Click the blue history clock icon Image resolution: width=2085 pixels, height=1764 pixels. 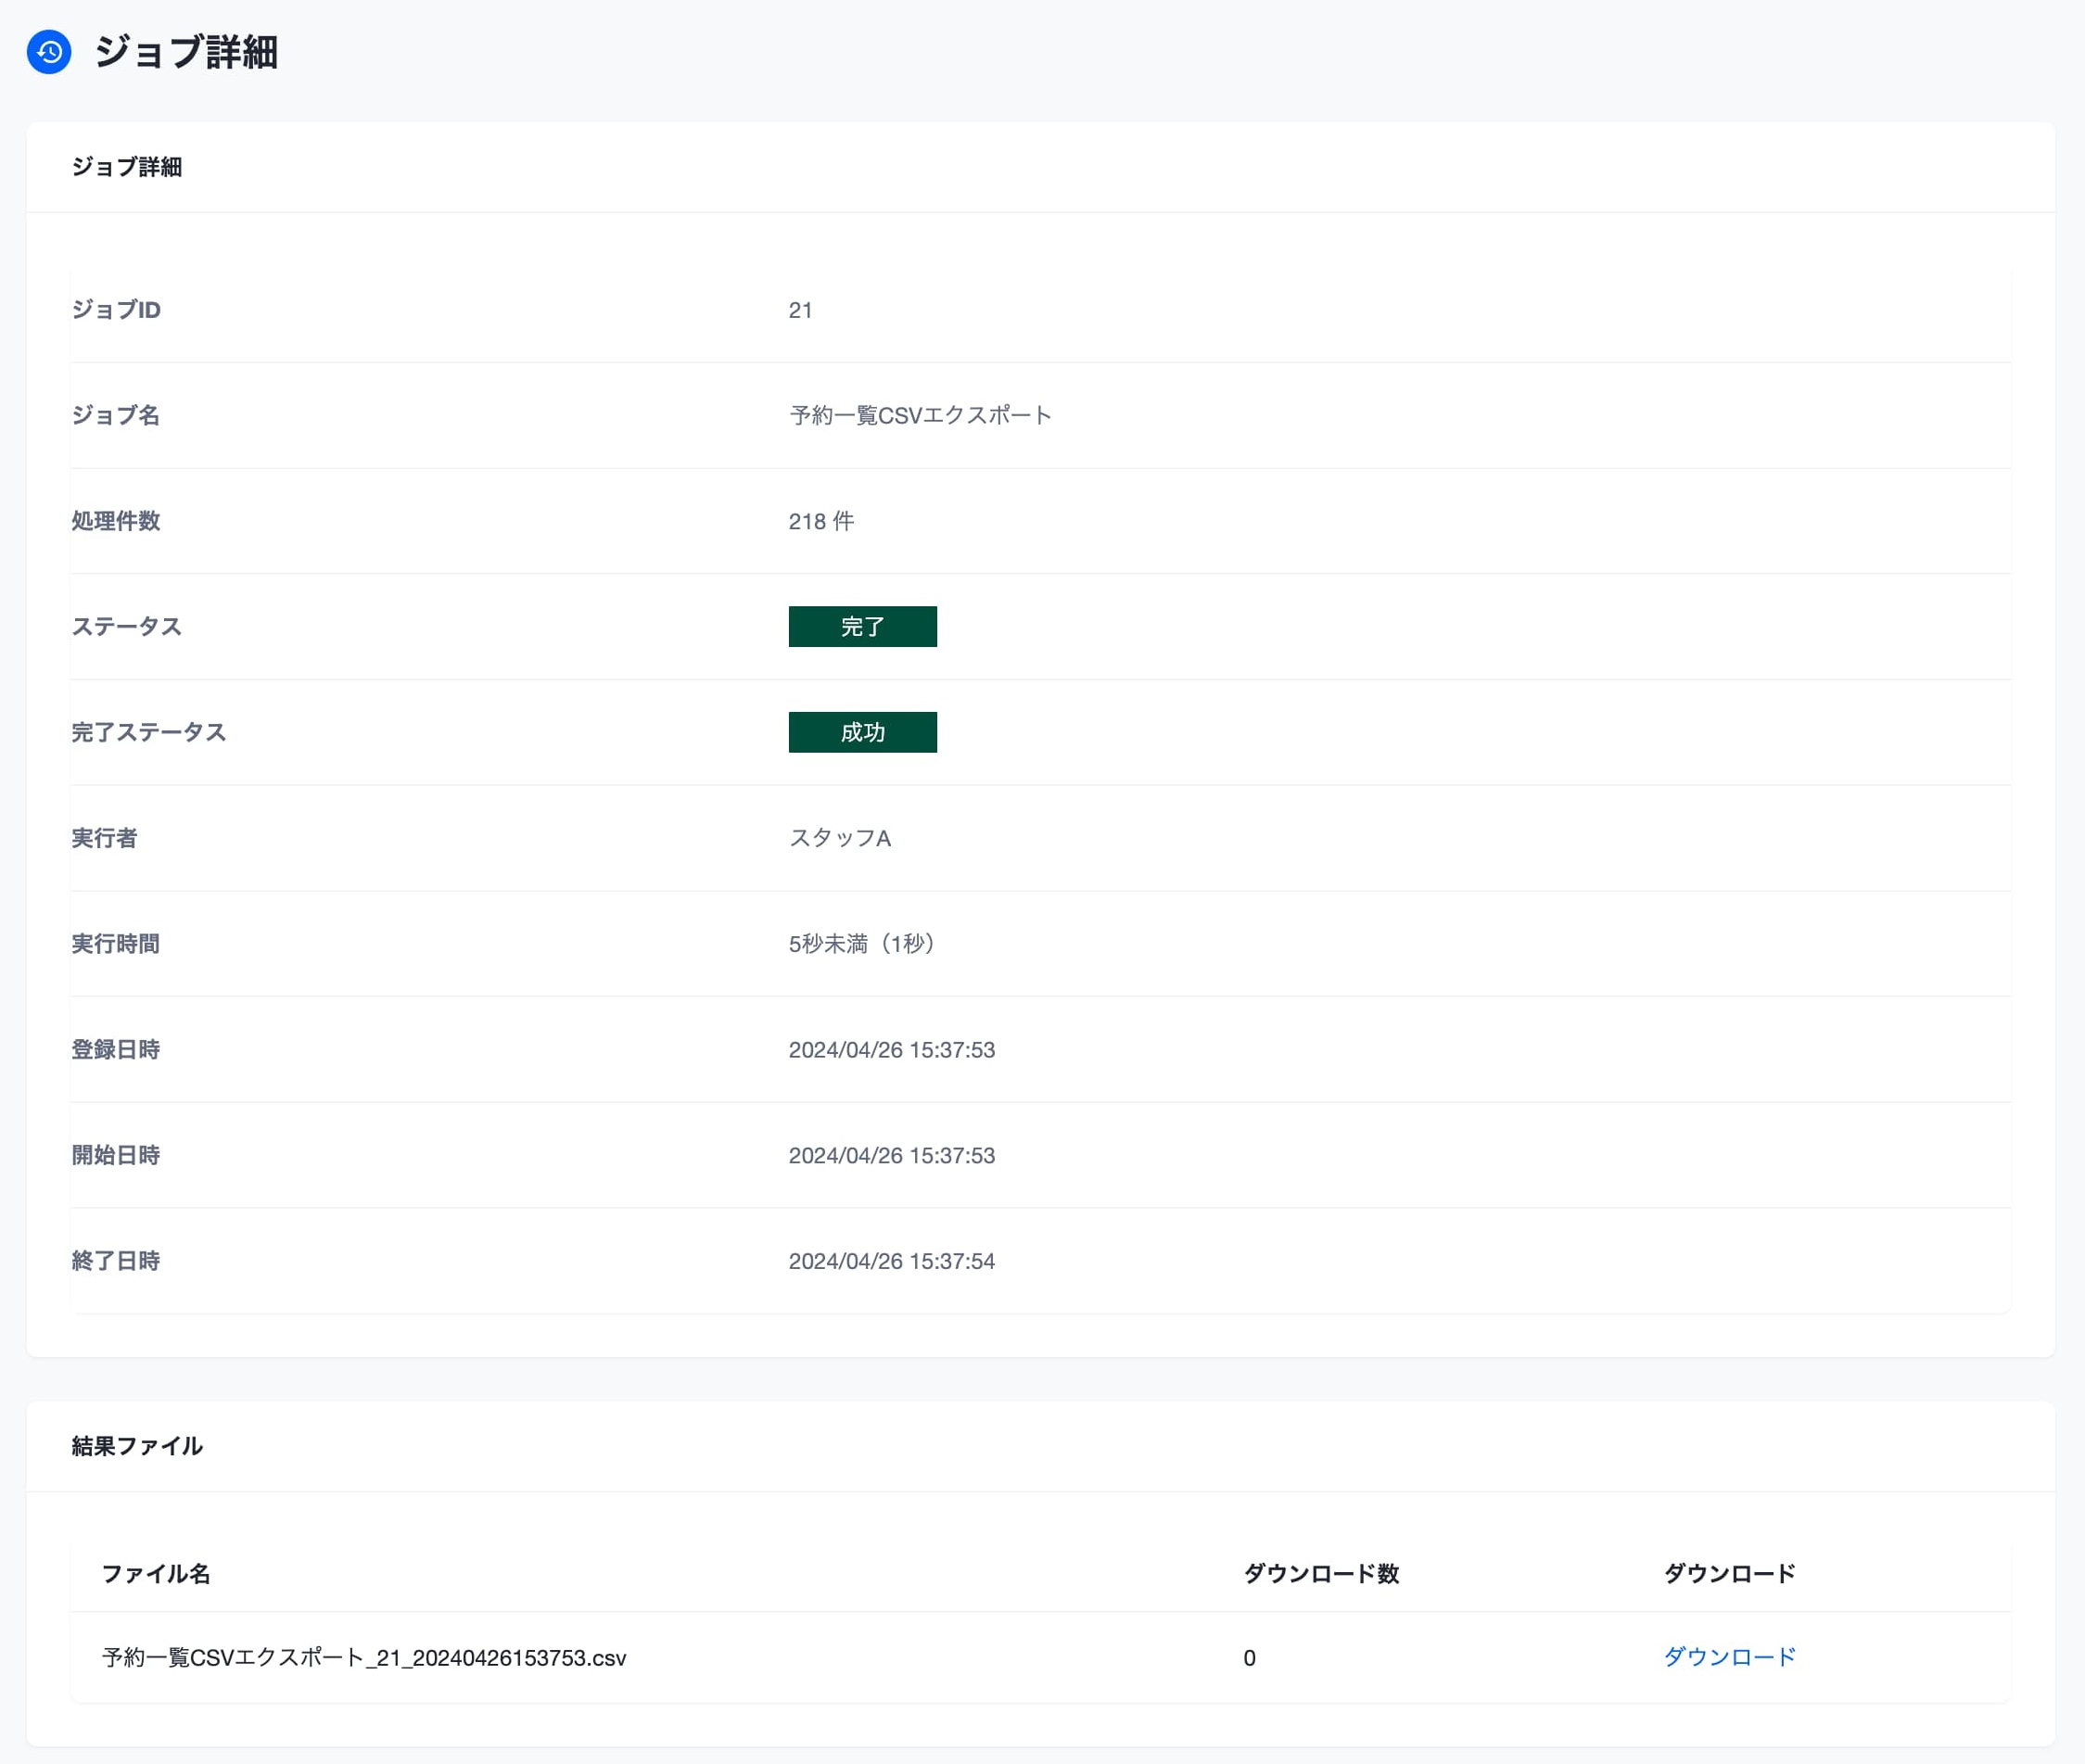(x=49, y=52)
